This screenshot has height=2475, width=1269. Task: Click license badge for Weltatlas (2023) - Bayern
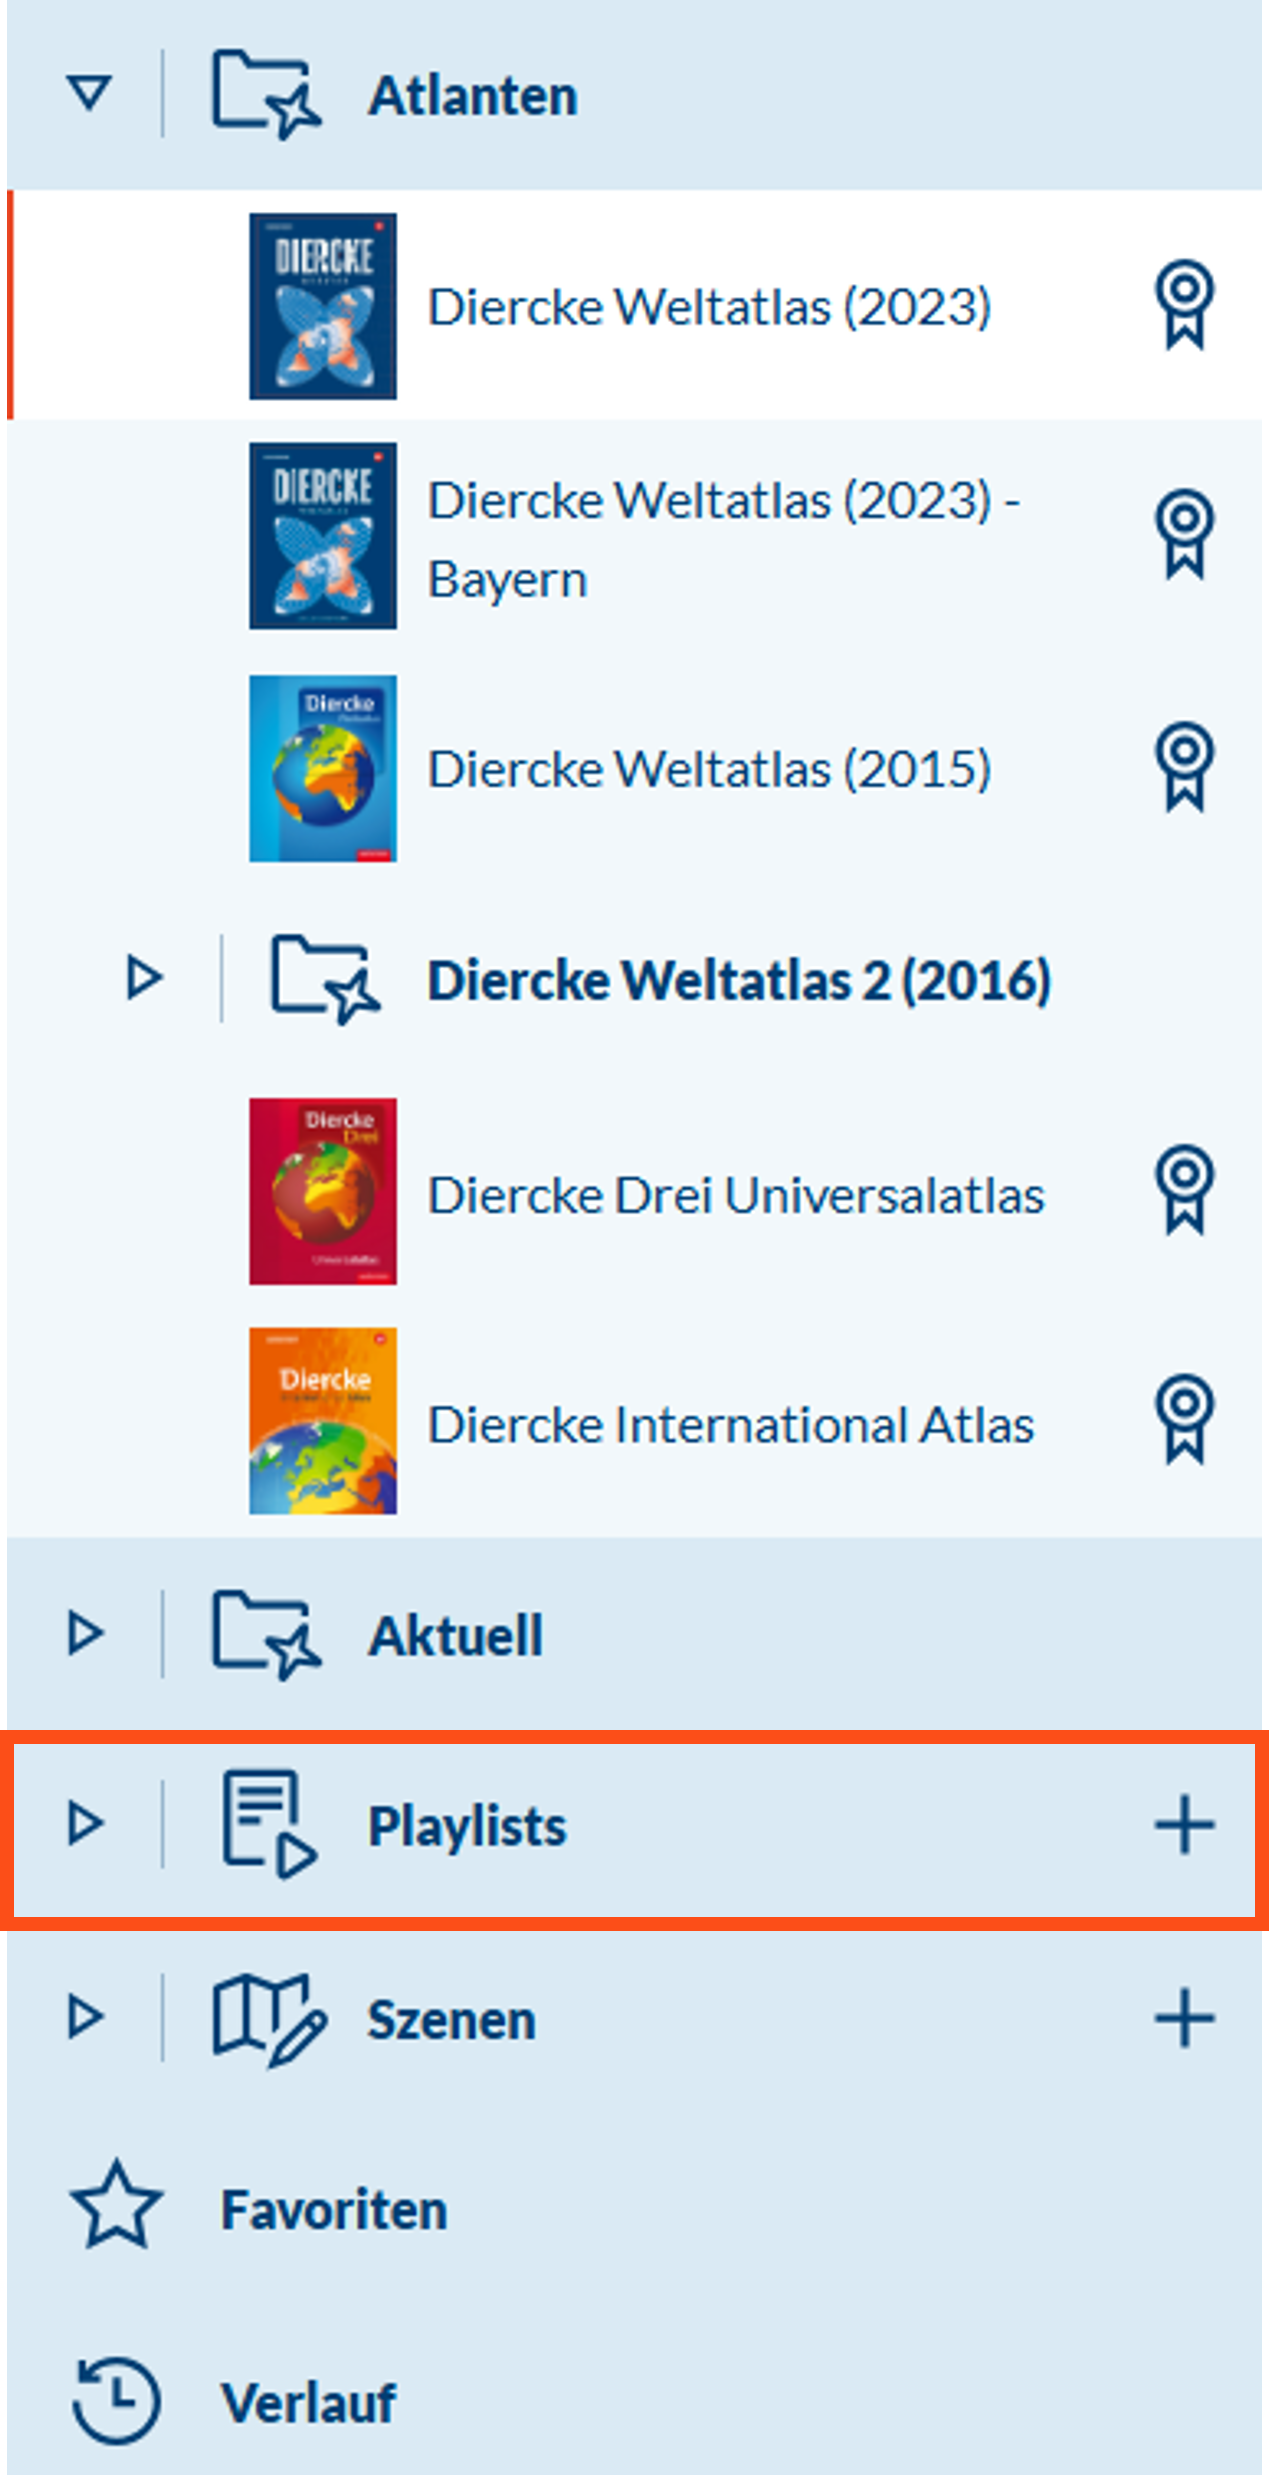pyautogui.click(x=1184, y=535)
